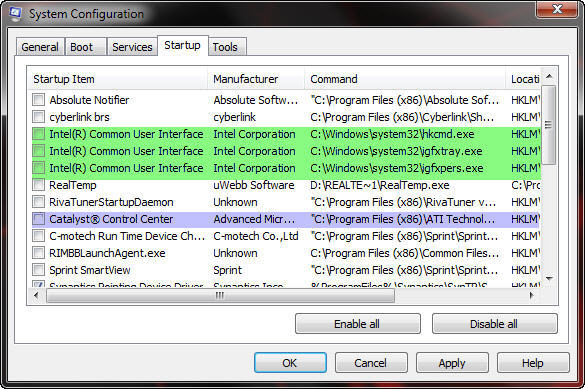The image size is (585, 389).
Task: Click the RealTemp.exe command path
Action: [380, 185]
